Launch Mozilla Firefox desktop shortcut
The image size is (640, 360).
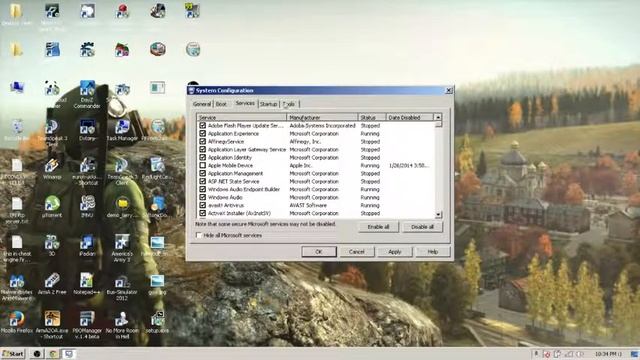point(17,322)
